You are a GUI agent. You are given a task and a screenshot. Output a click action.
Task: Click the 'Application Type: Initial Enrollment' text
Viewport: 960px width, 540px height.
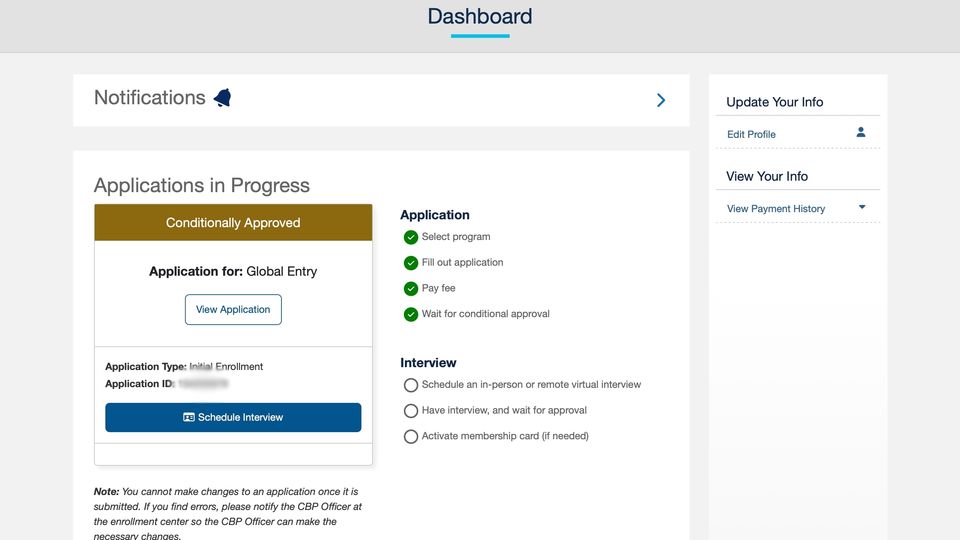[184, 366]
